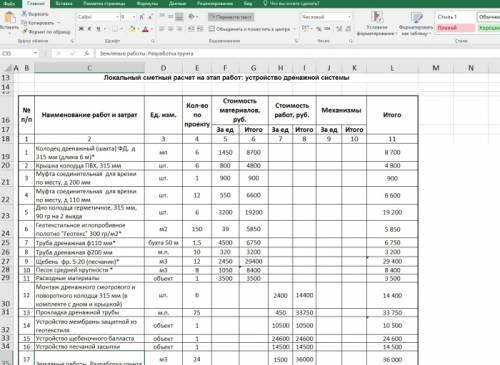Open the merge and center dropdown arrow
The width and height of the screenshot is (500, 365).
pos(294,29)
